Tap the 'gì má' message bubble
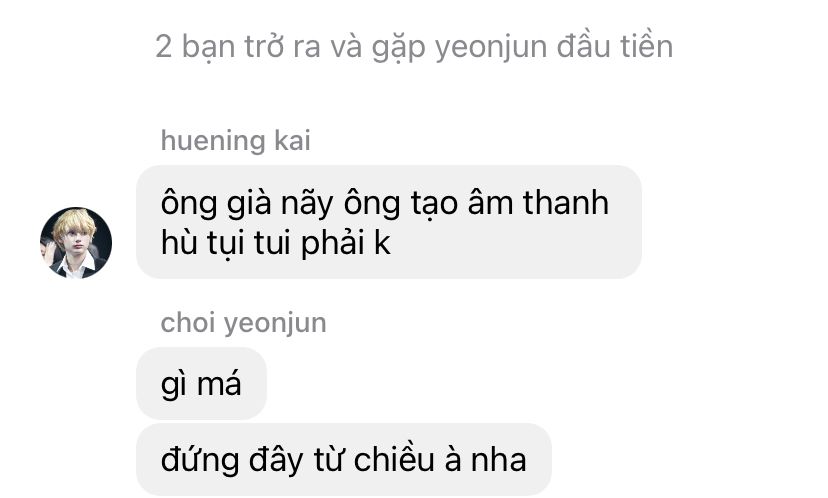Image resolution: width=828 pixels, height=498 pixels. (201, 383)
